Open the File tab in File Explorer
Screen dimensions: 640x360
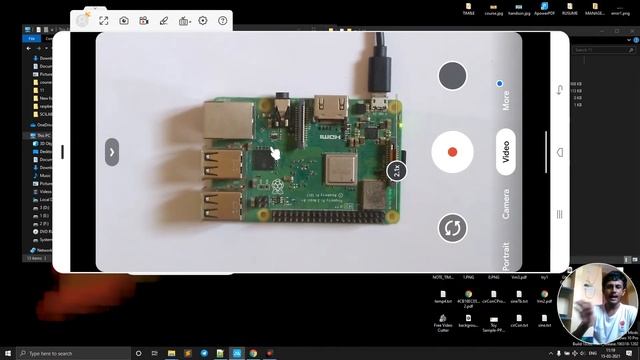31,39
